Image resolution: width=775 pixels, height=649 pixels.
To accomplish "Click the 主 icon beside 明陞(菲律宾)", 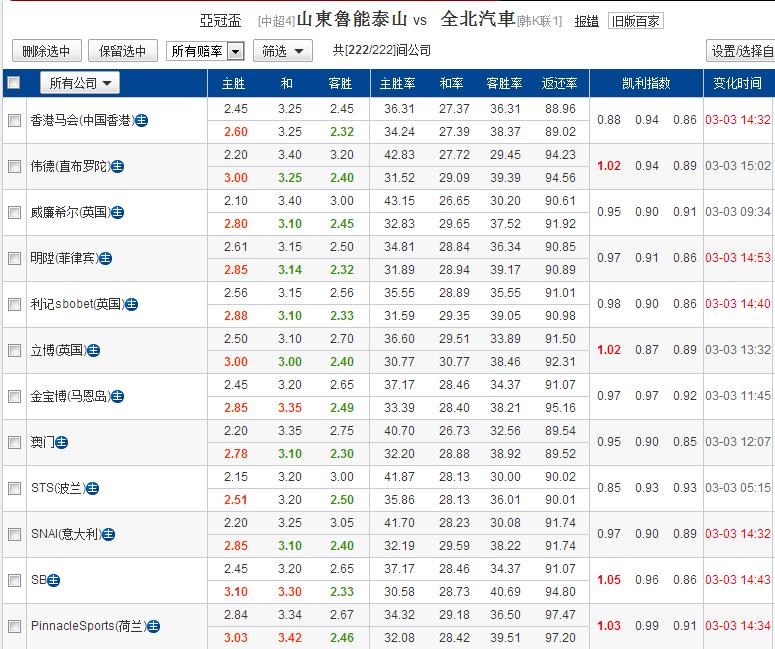I will click(x=105, y=259).
